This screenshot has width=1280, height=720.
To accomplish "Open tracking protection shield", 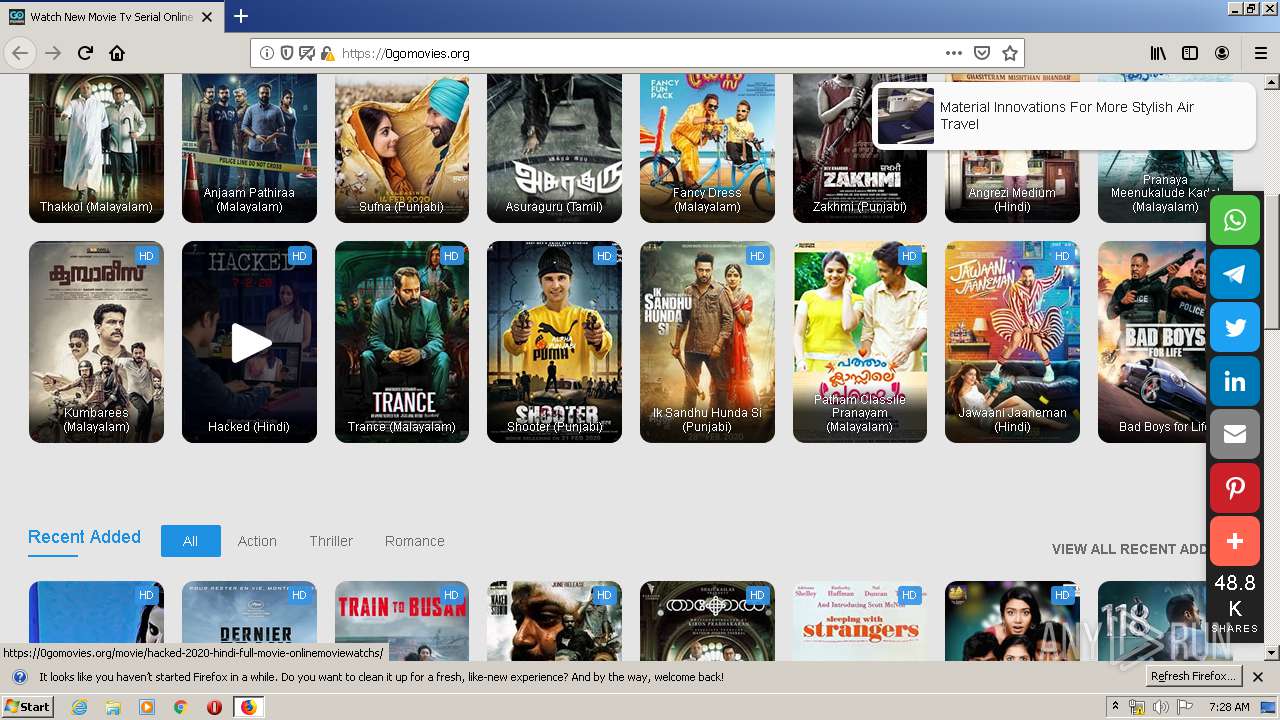I will coord(286,53).
